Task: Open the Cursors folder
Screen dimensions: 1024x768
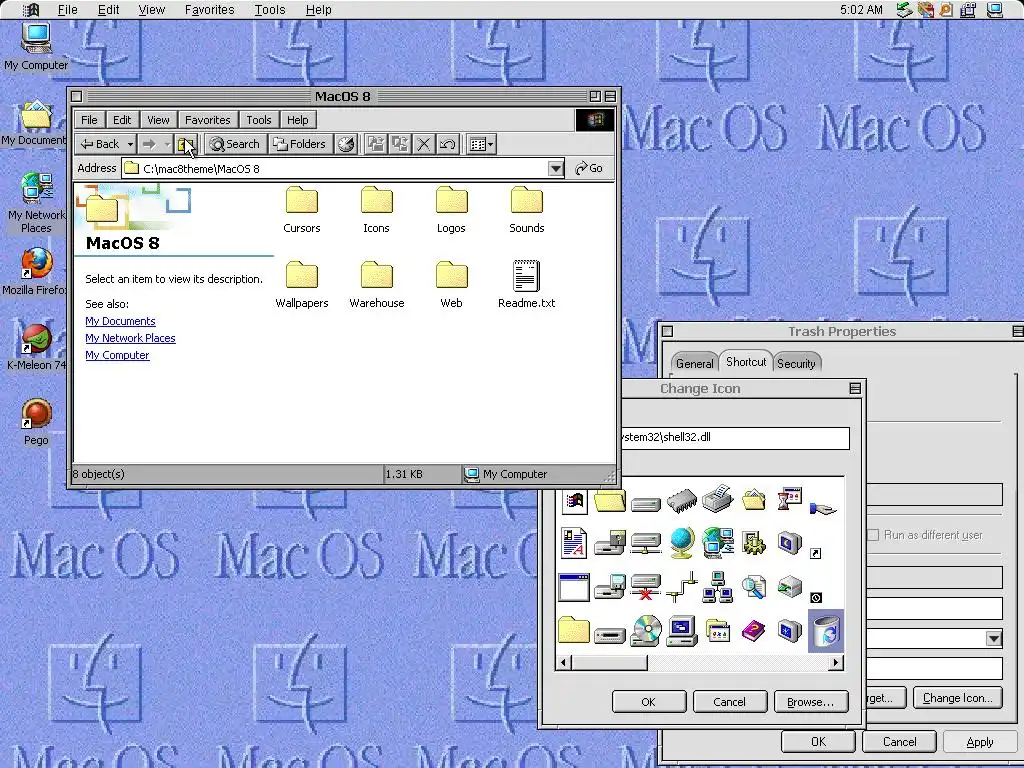Action: pos(302,210)
